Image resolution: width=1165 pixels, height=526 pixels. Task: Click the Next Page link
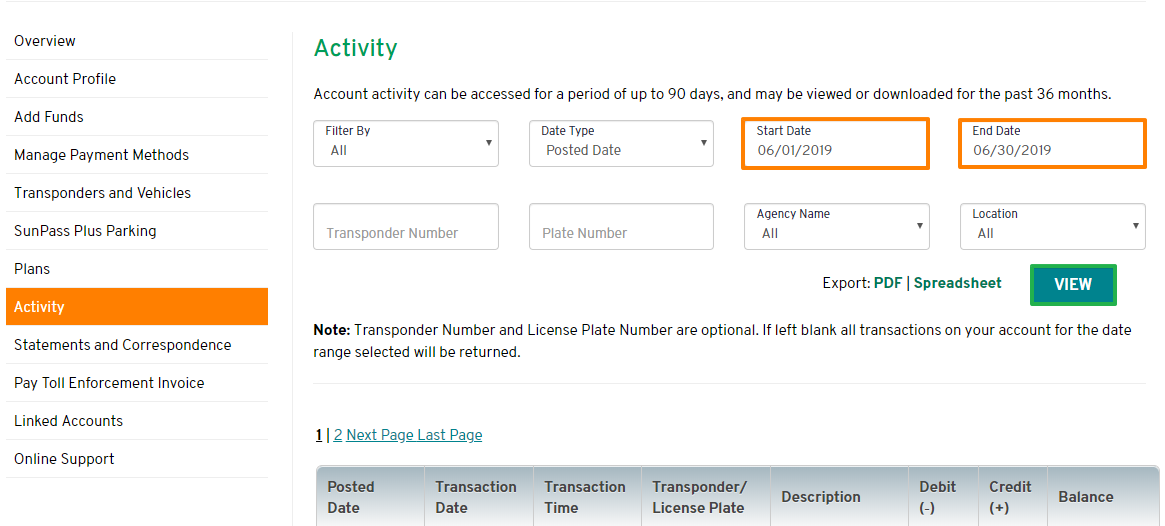point(380,435)
